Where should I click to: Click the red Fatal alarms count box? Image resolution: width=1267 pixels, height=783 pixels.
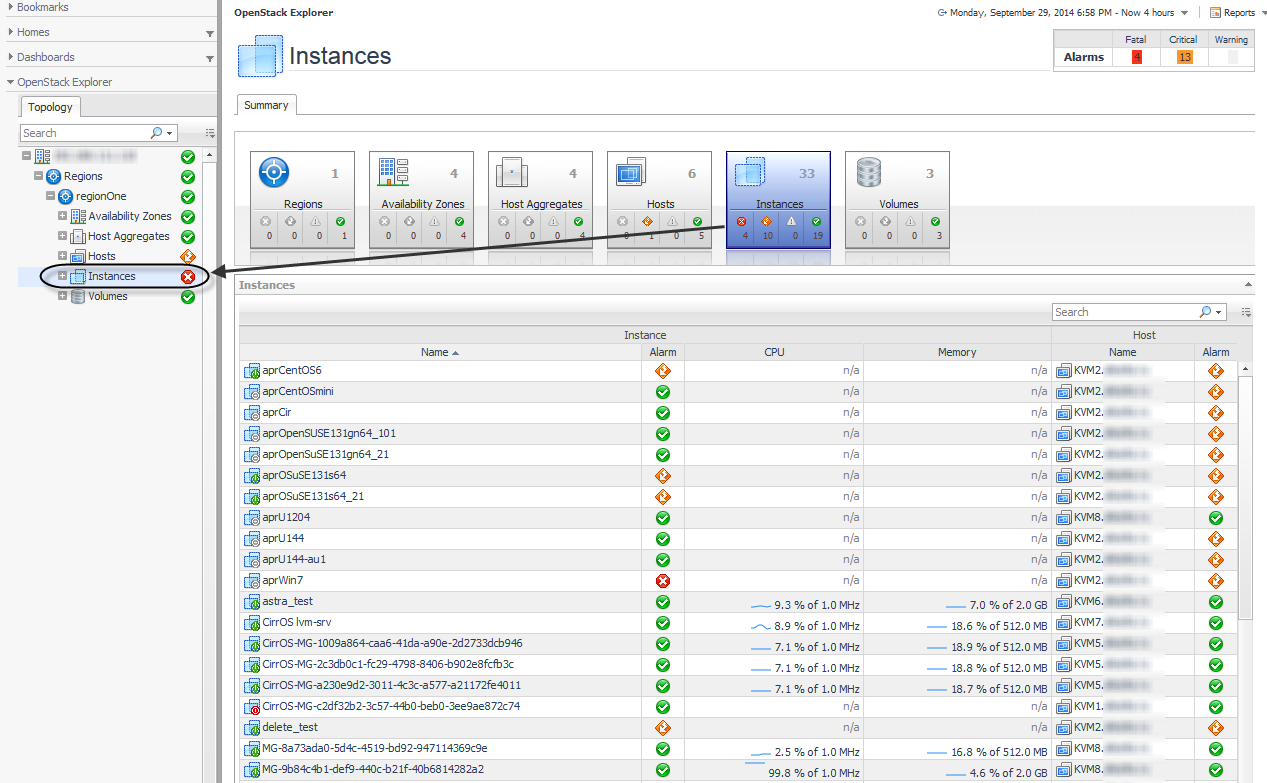tap(1136, 57)
